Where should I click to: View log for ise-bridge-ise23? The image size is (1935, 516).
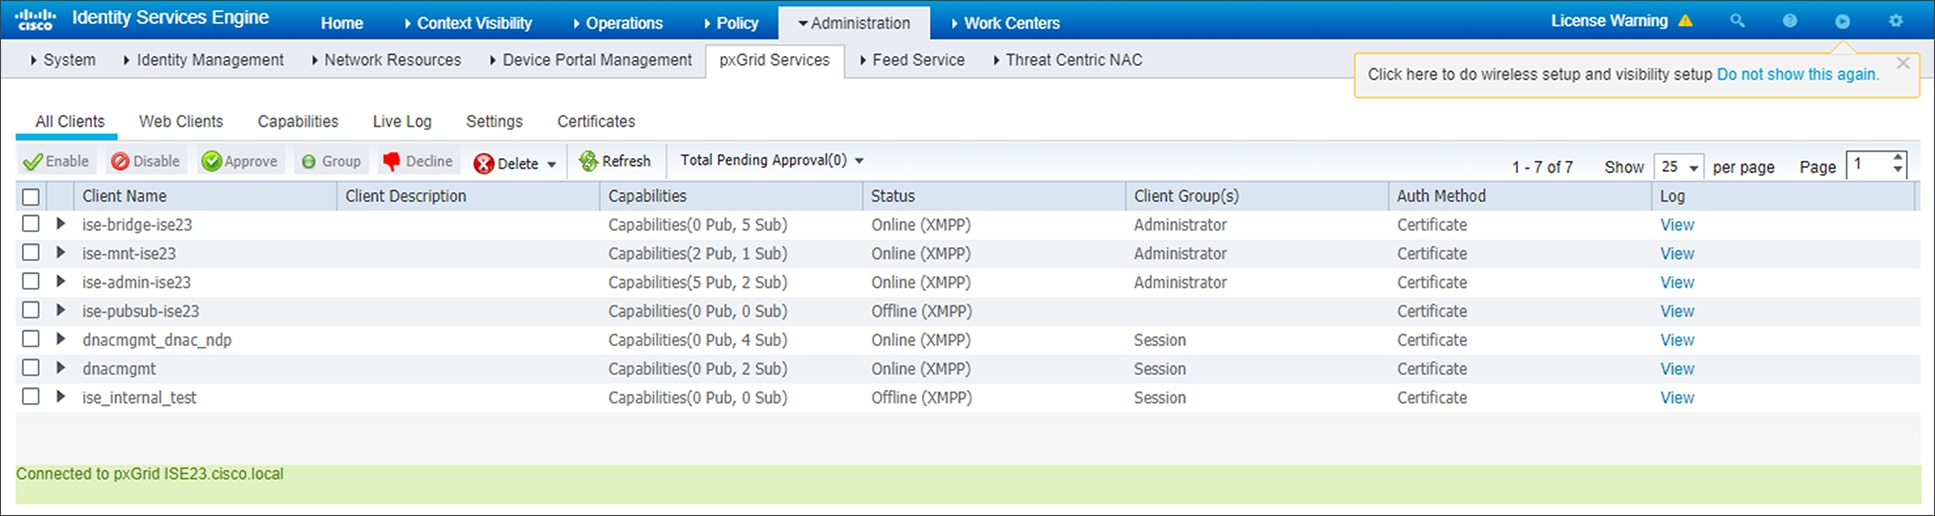[1677, 225]
